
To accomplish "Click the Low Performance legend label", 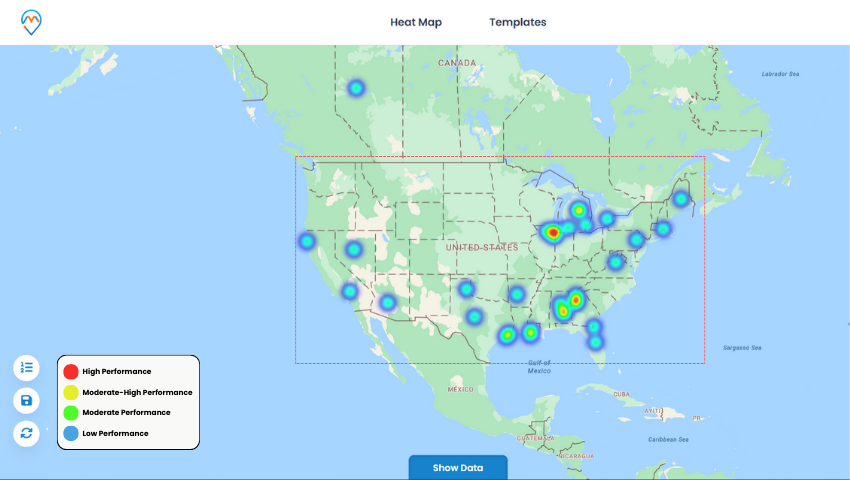I will 115,433.
